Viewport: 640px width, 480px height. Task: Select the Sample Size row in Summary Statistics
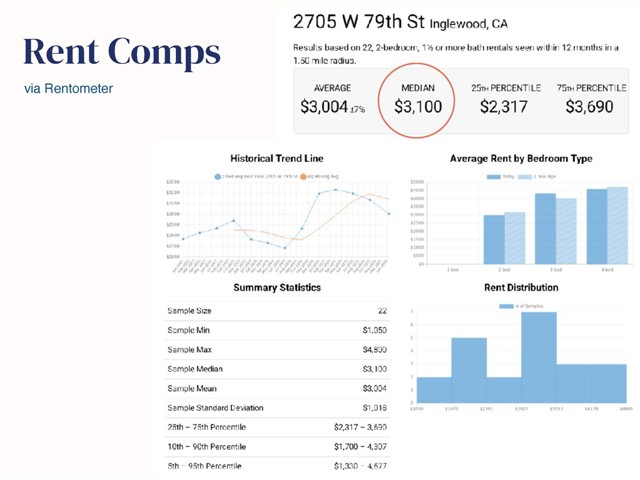276,311
